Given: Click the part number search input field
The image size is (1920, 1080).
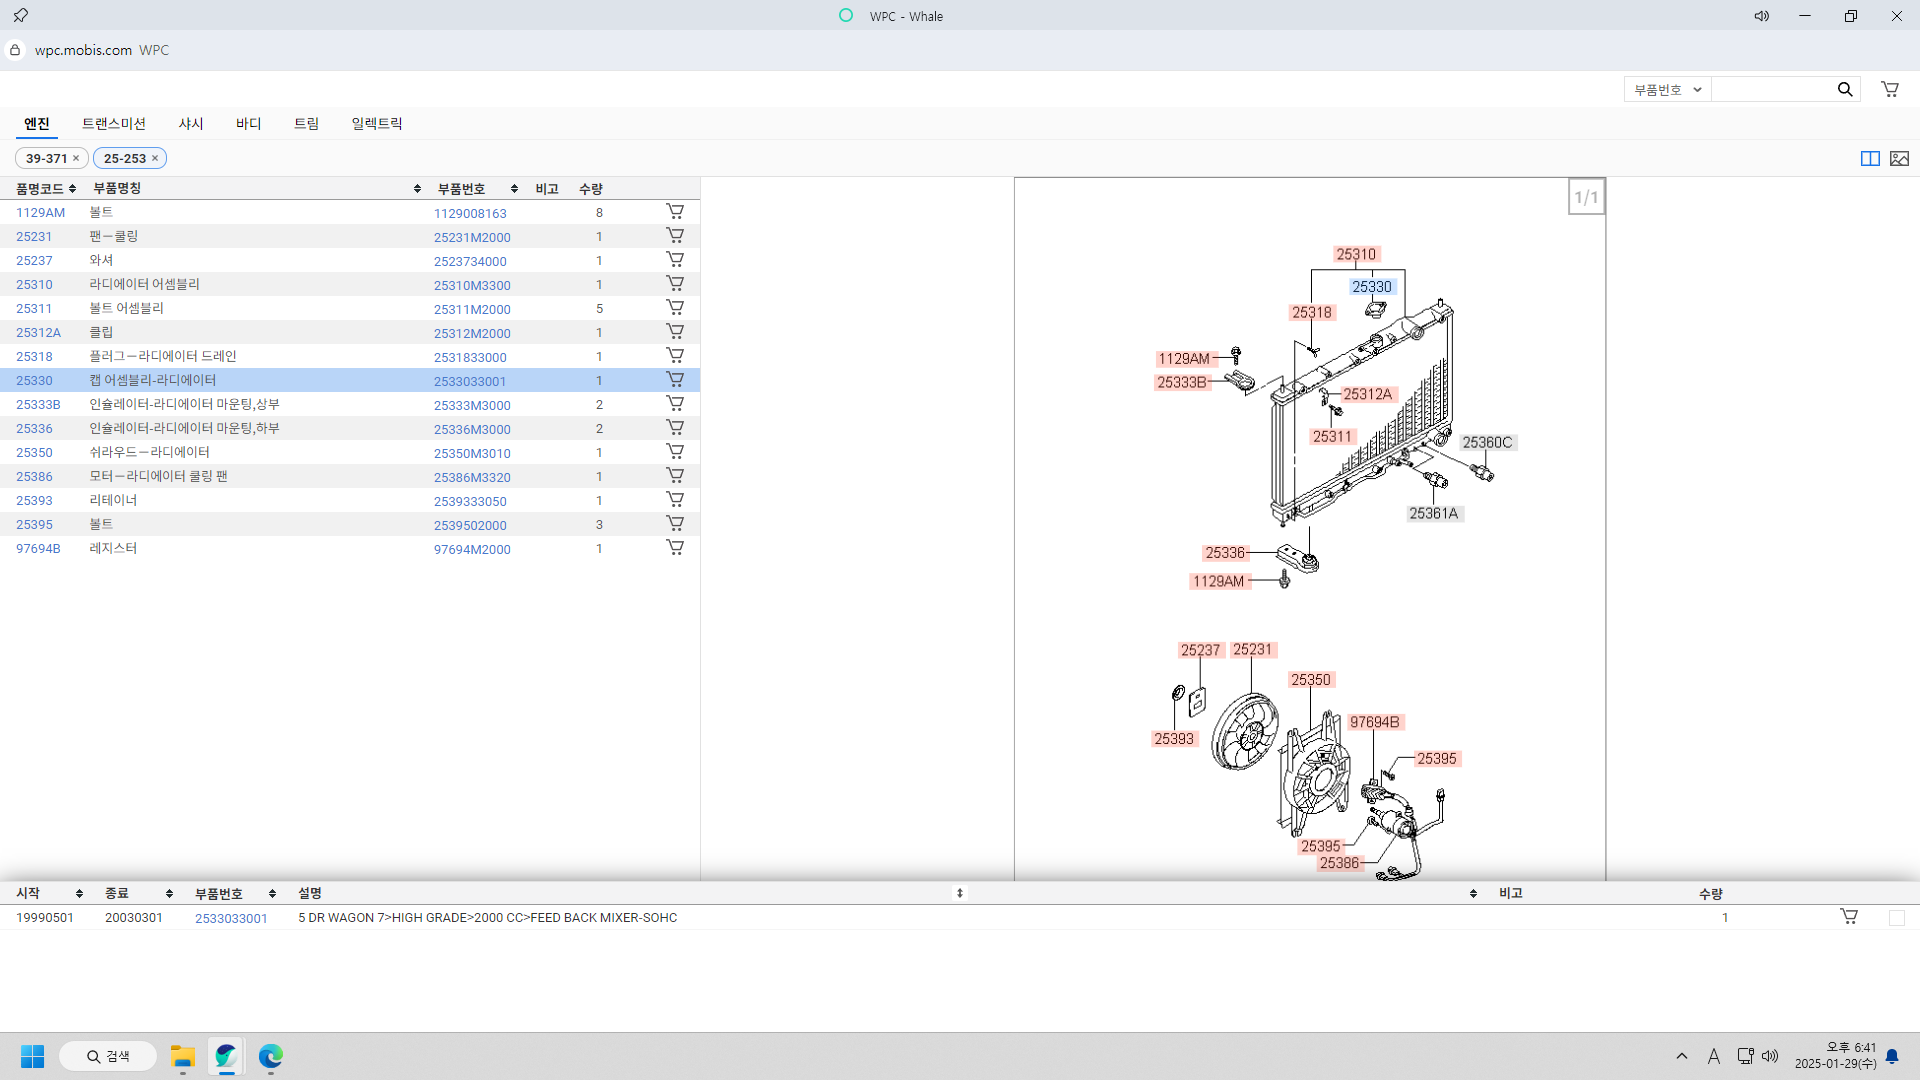Looking at the screenshot, I should [x=1772, y=89].
